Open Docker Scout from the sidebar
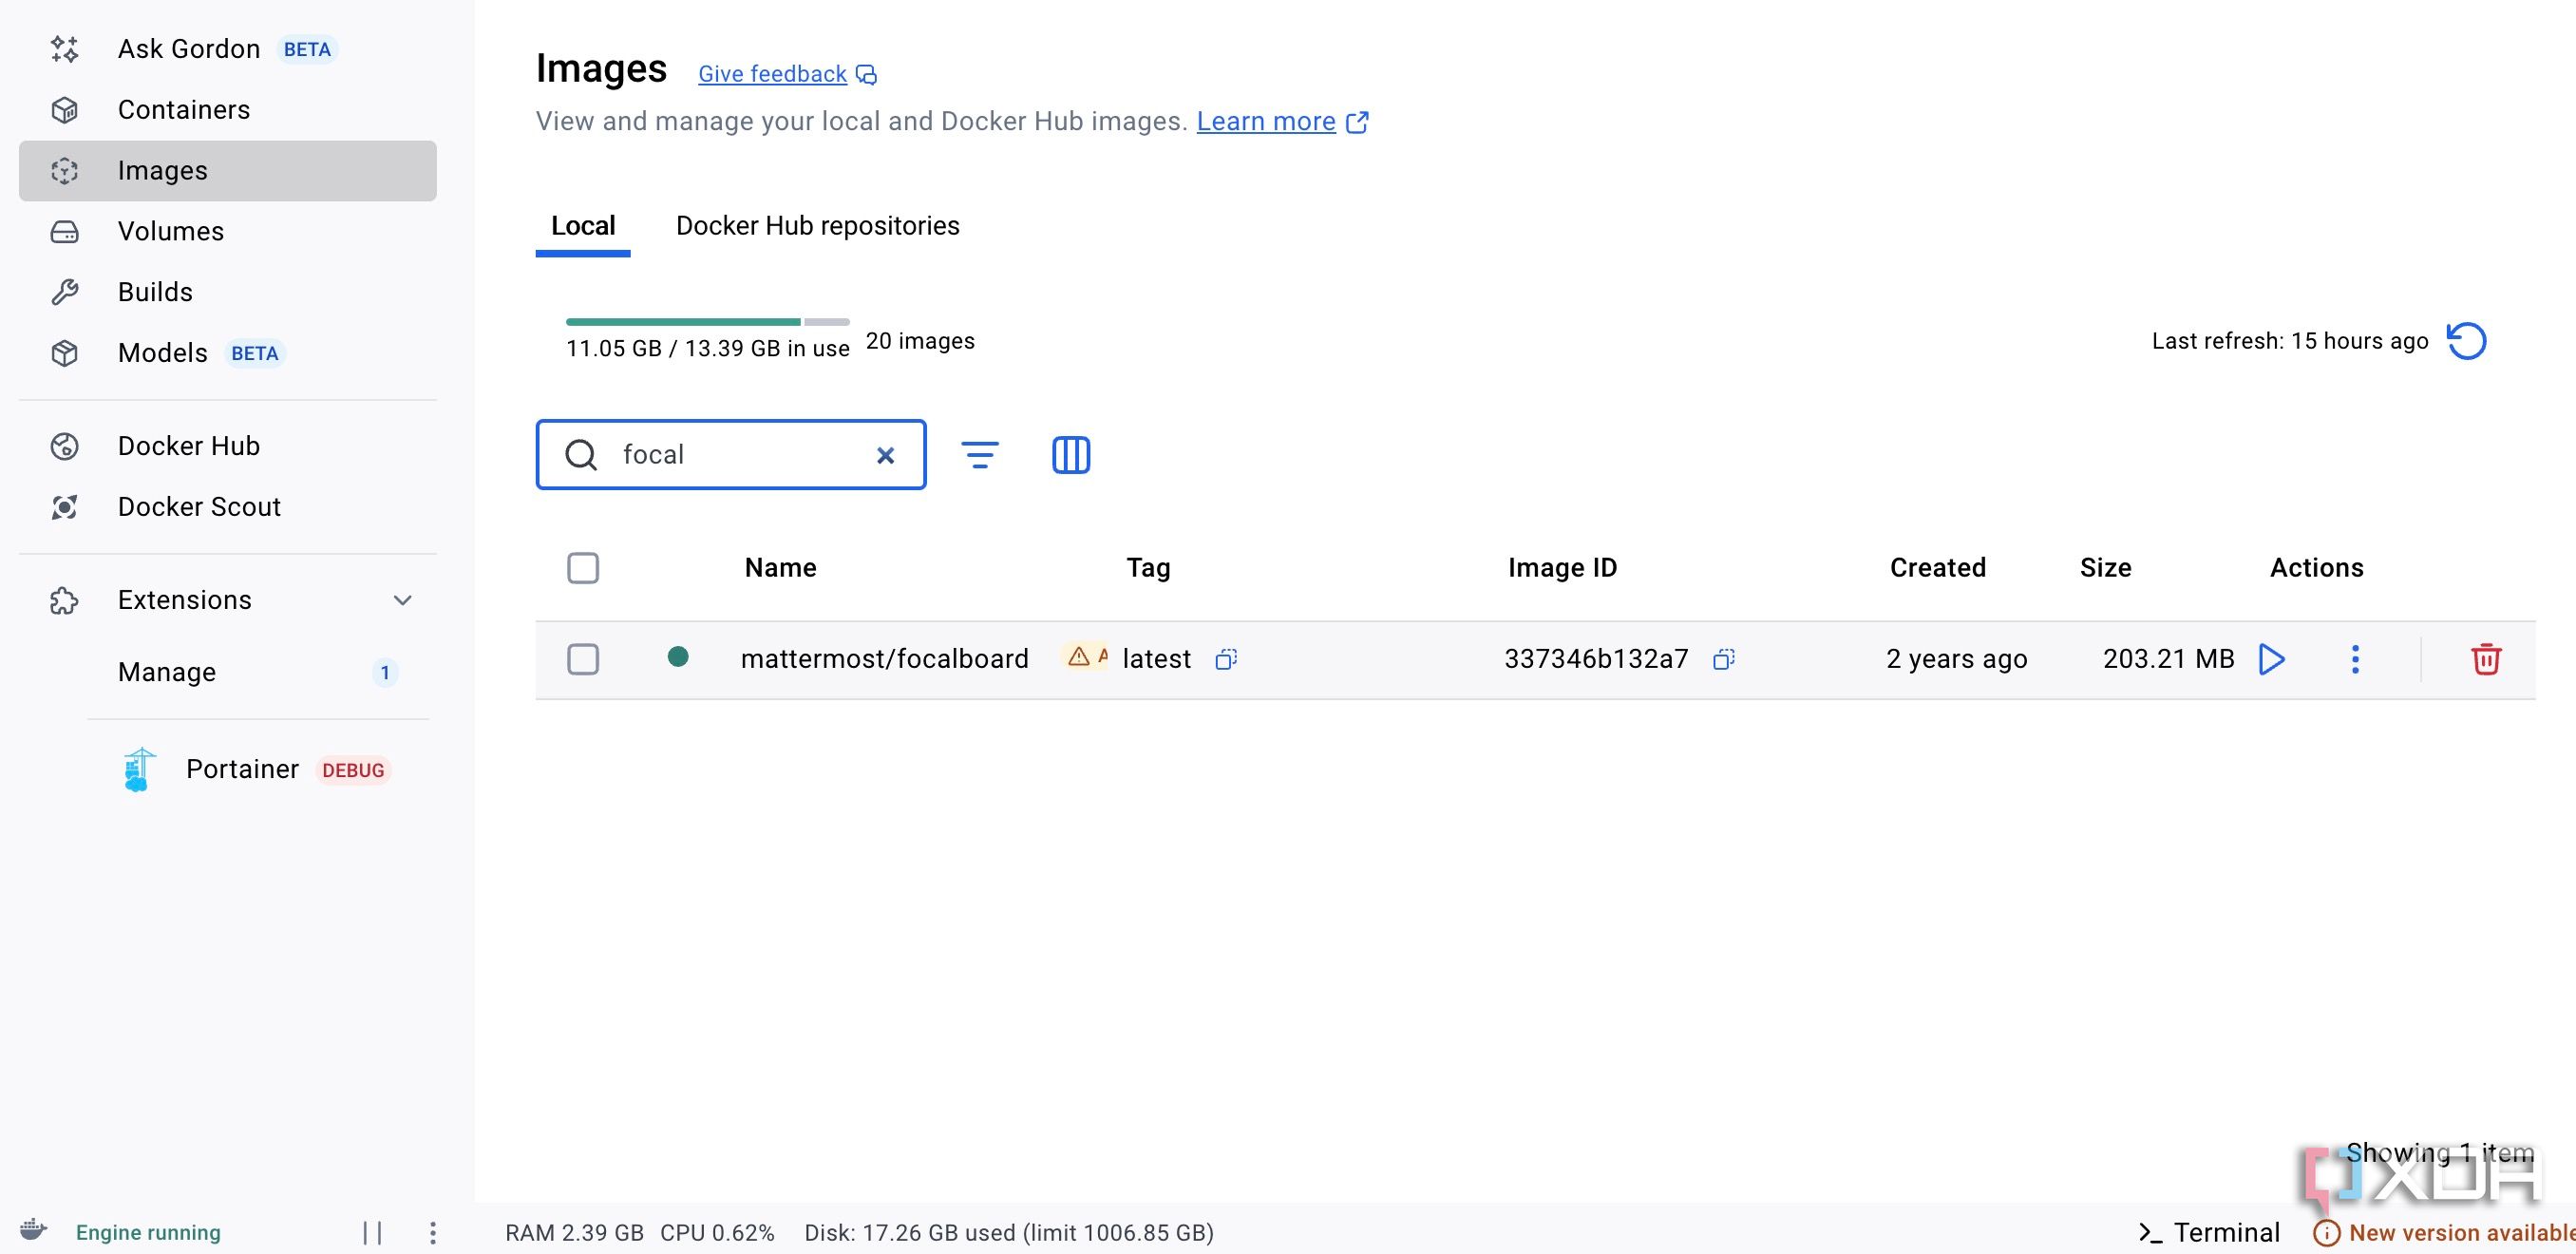The image size is (2576, 1254). 227,507
